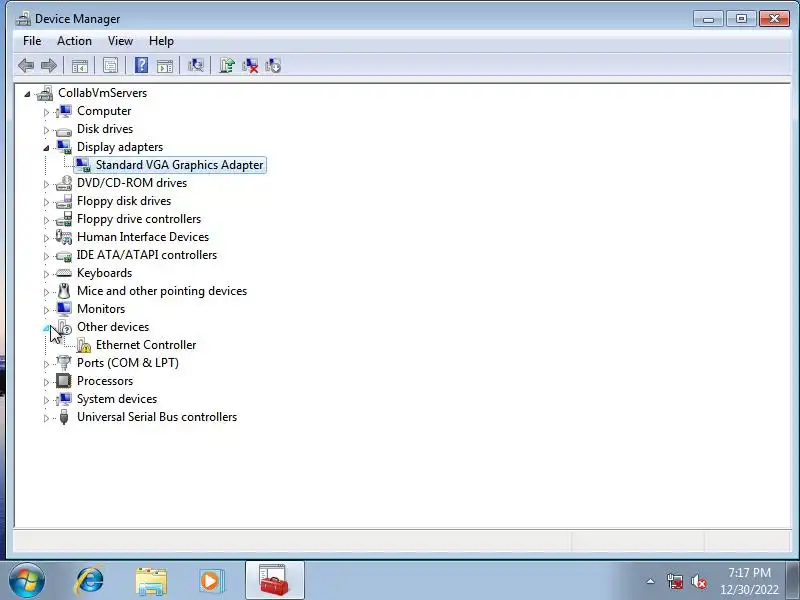Expand the Computer category
The image size is (800, 600).
pos(46,112)
